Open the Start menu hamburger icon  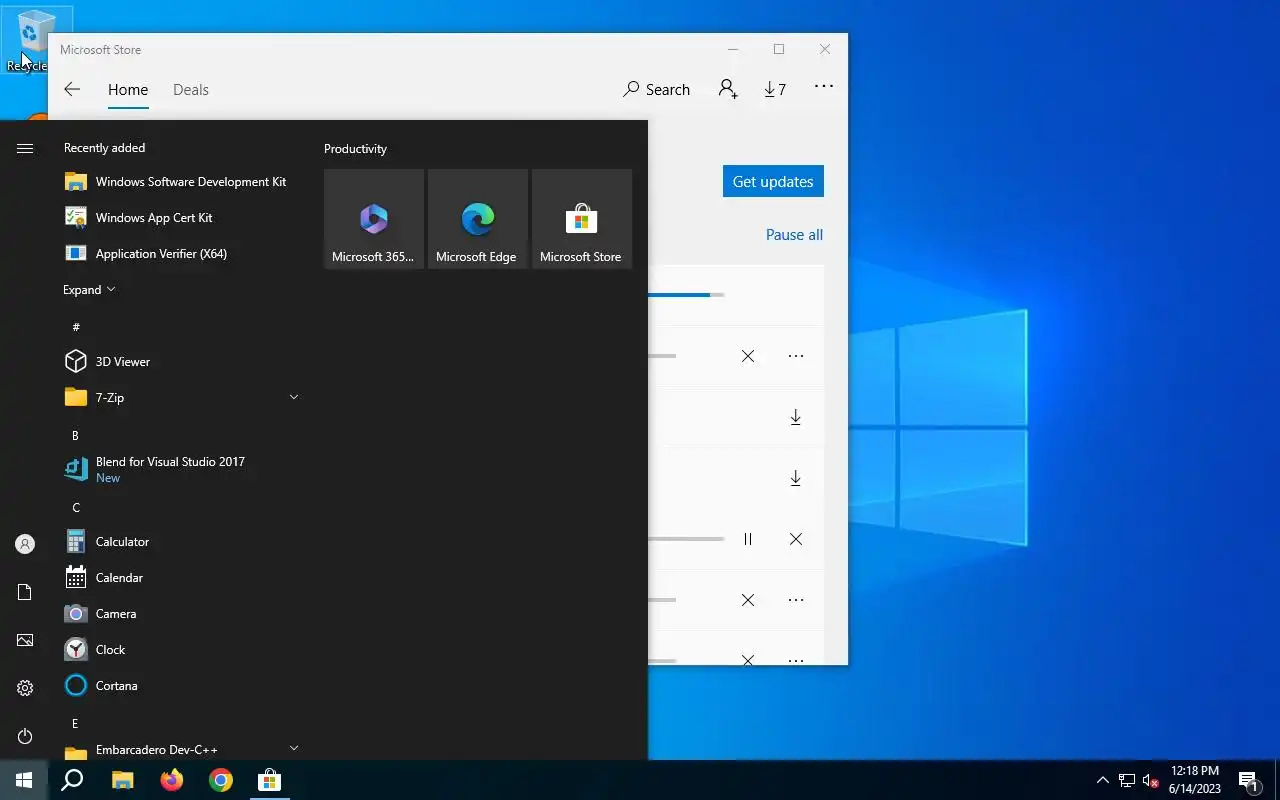25,148
